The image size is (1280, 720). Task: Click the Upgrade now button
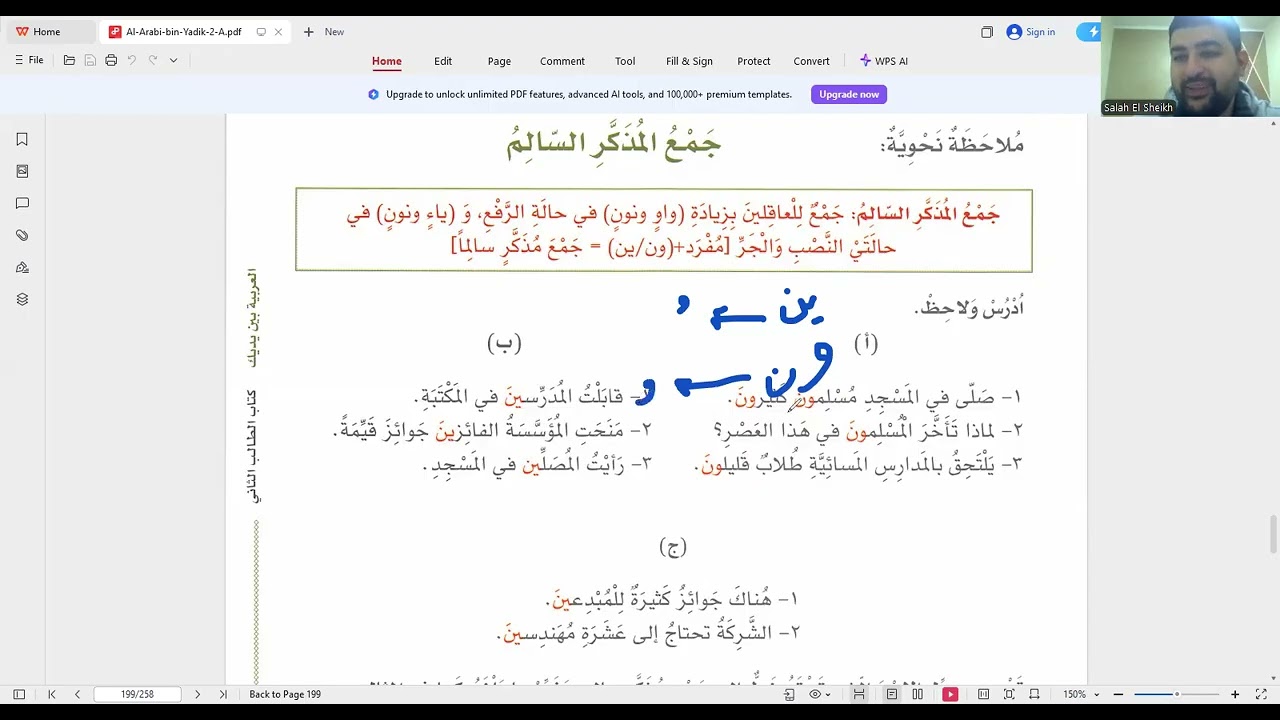pos(849,94)
